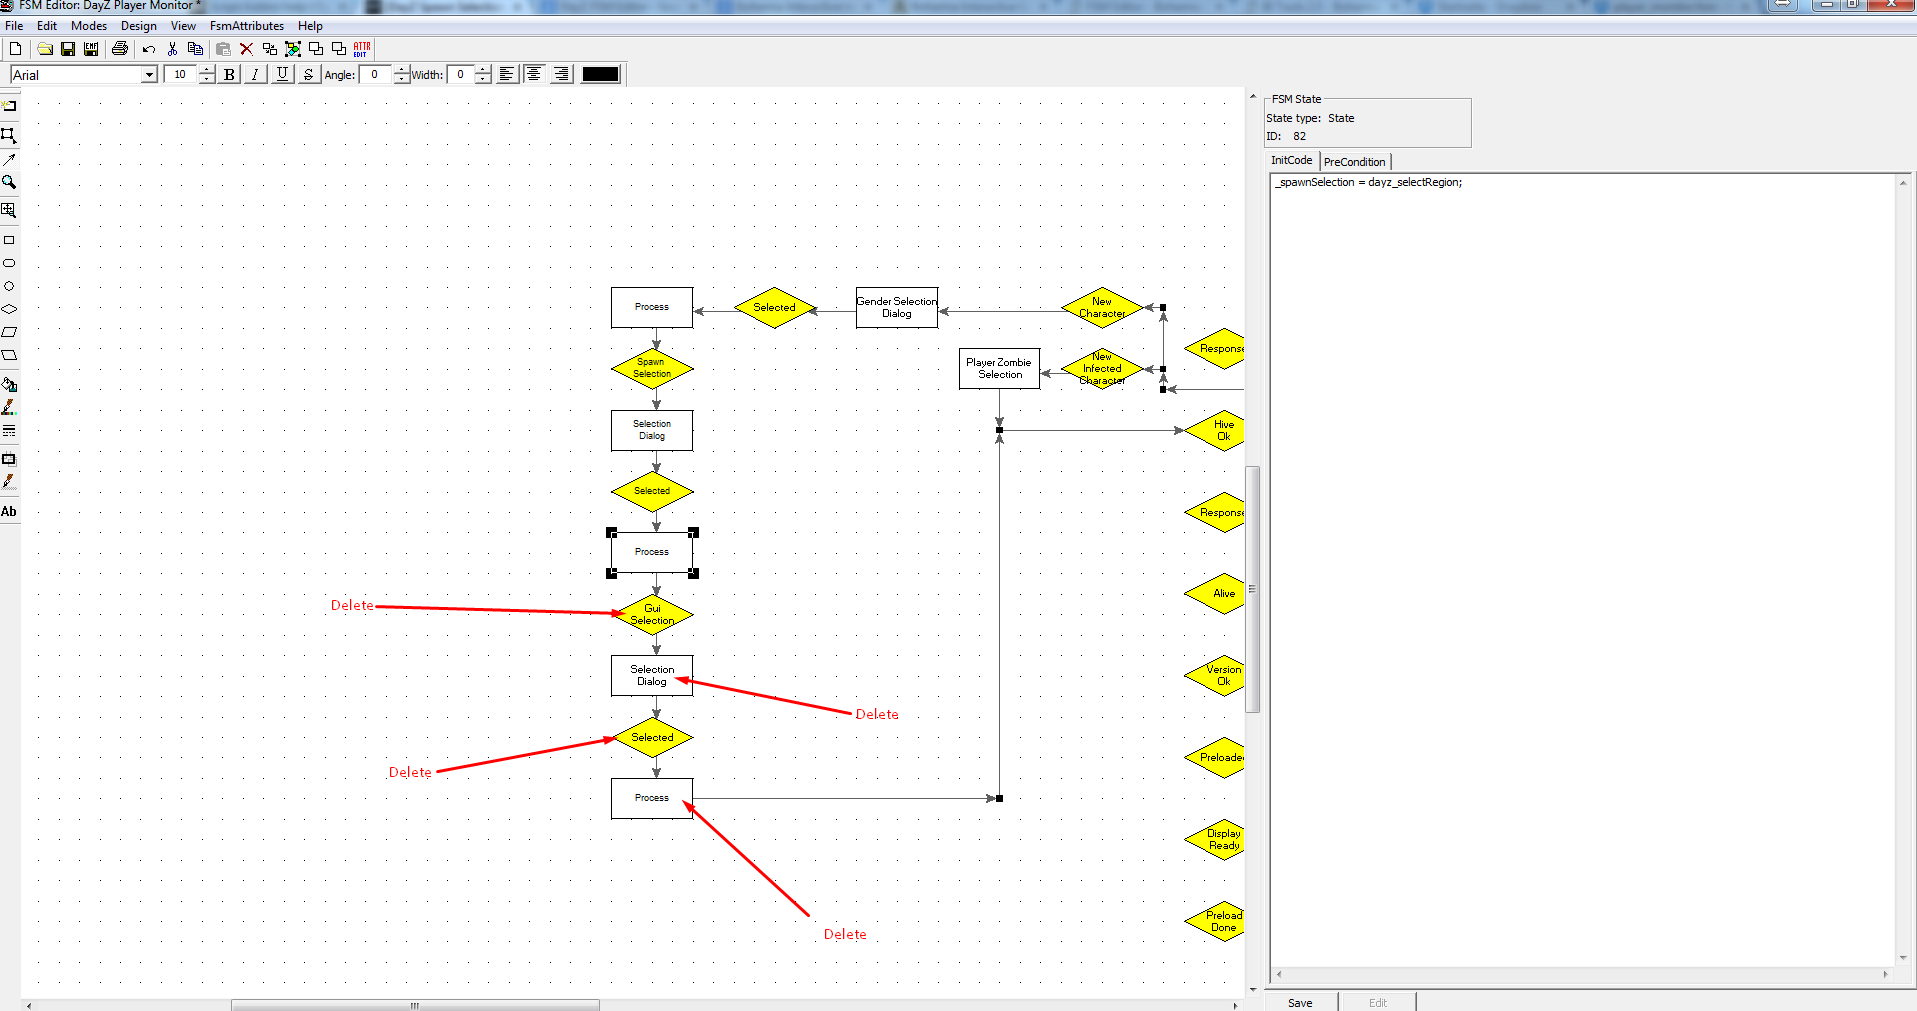The width and height of the screenshot is (1917, 1011).
Task: Toggle Underline text formatting
Action: 282,74
